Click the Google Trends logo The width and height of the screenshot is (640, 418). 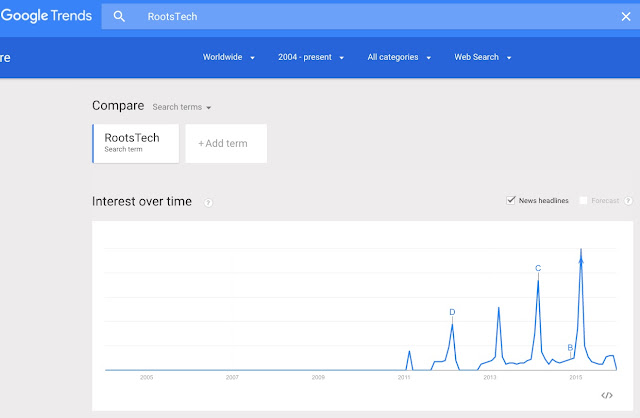tap(47, 16)
